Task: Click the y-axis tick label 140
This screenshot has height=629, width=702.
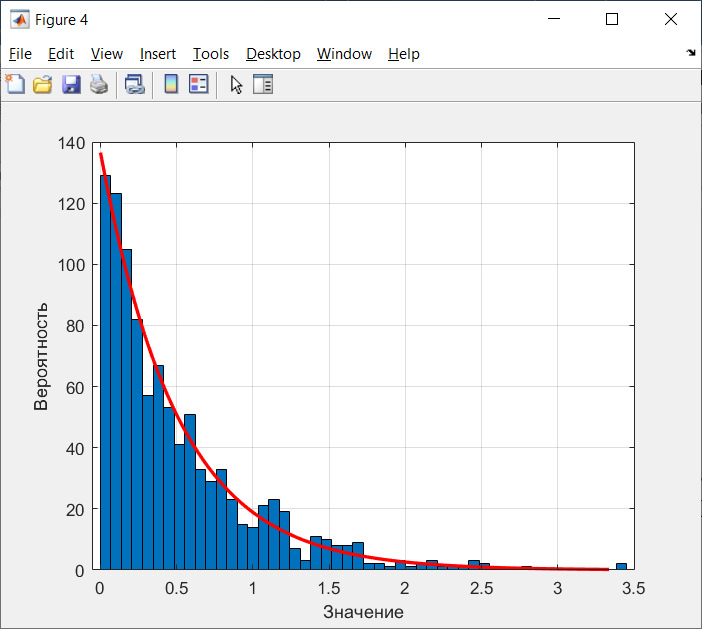Action: [71, 143]
